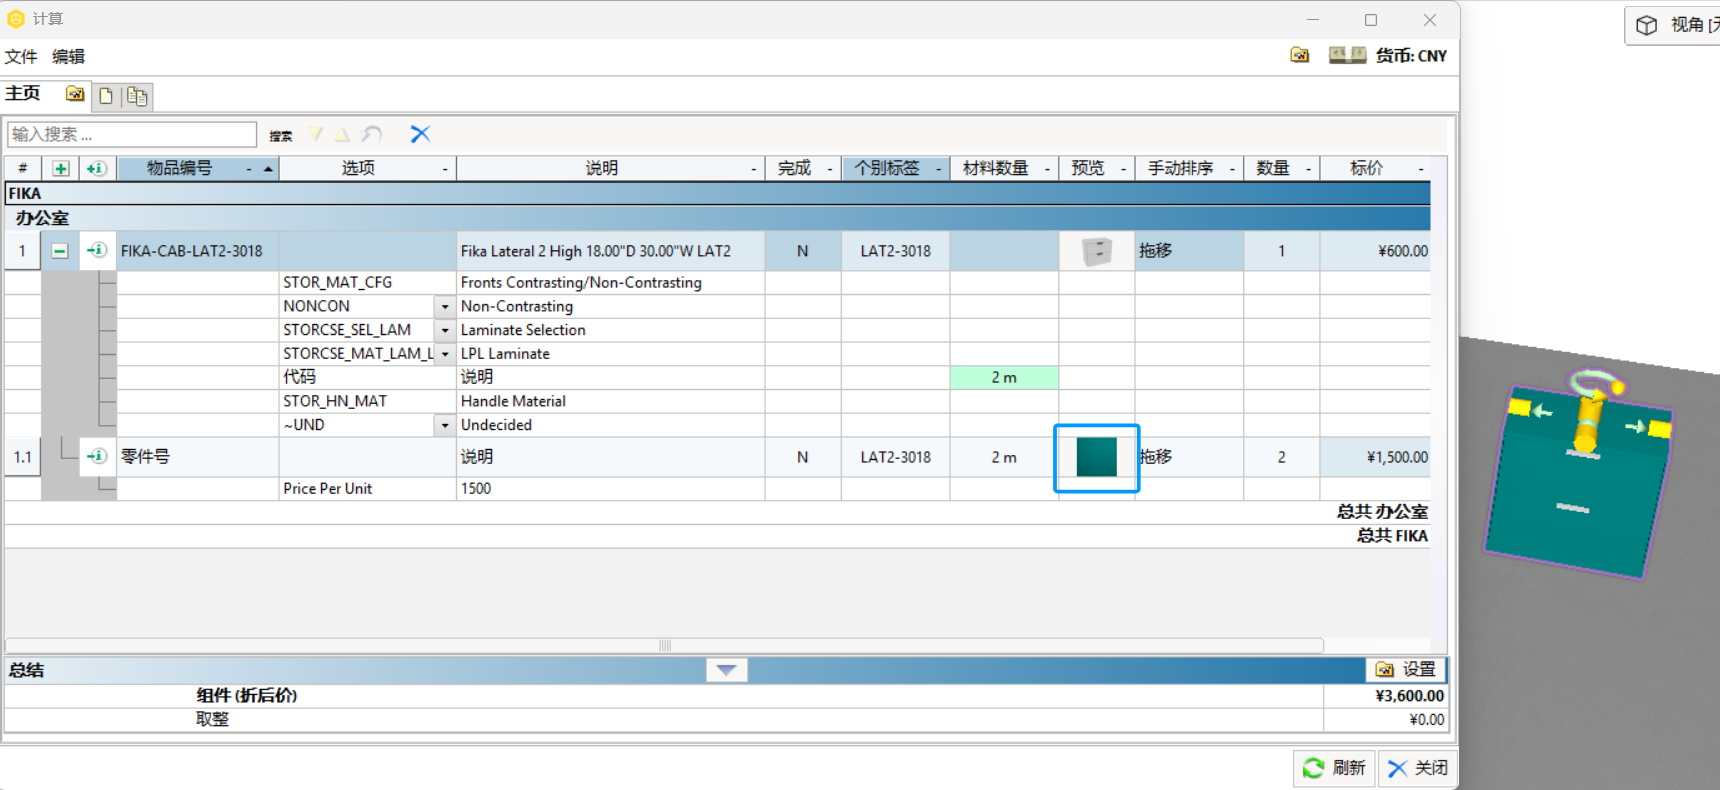
Task: Click the 标价 column header
Action: [1375, 168]
